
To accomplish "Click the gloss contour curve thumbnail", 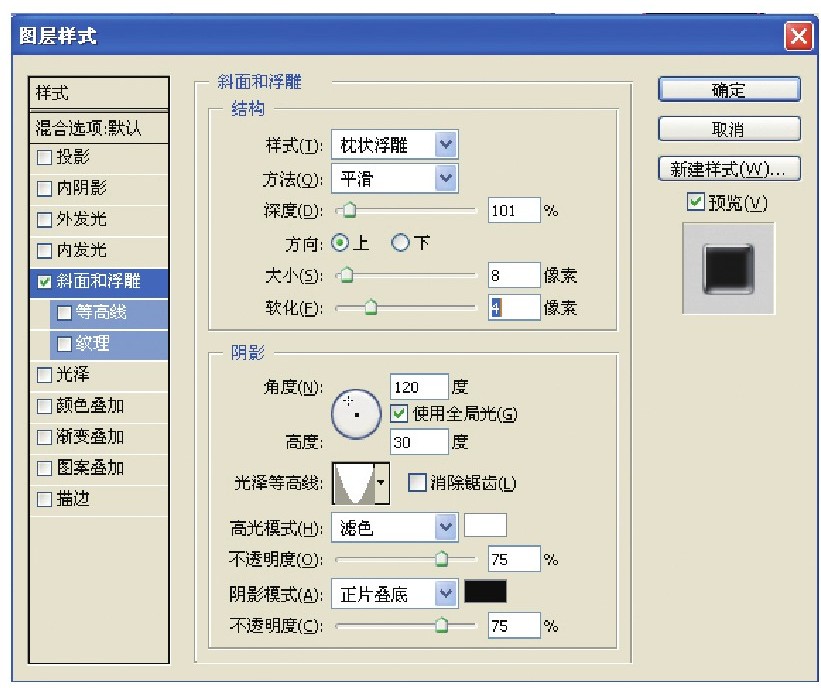I will tap(354, 483).
